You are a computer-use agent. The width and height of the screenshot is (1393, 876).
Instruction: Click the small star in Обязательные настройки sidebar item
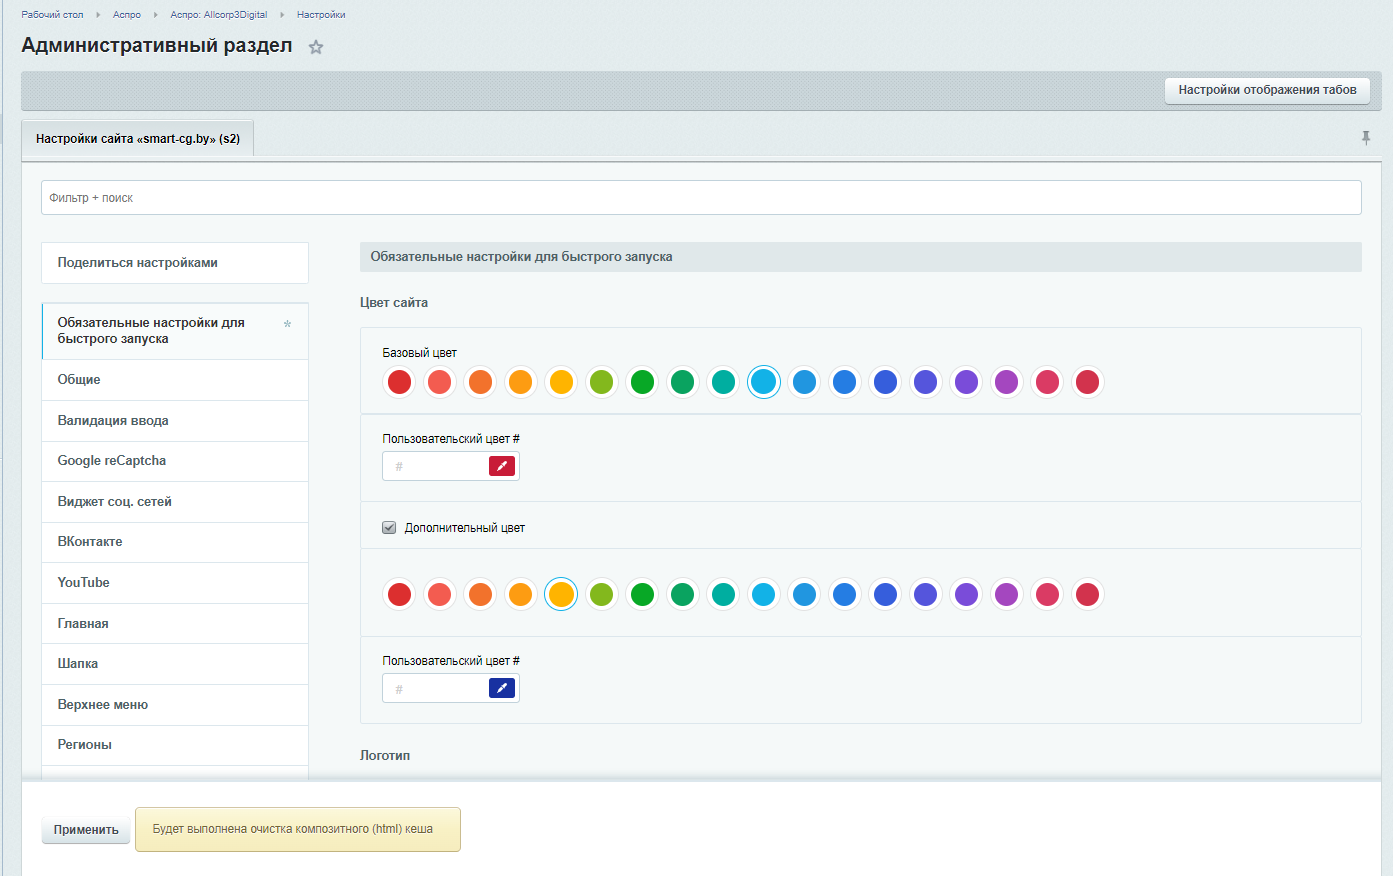coord(288,324)
